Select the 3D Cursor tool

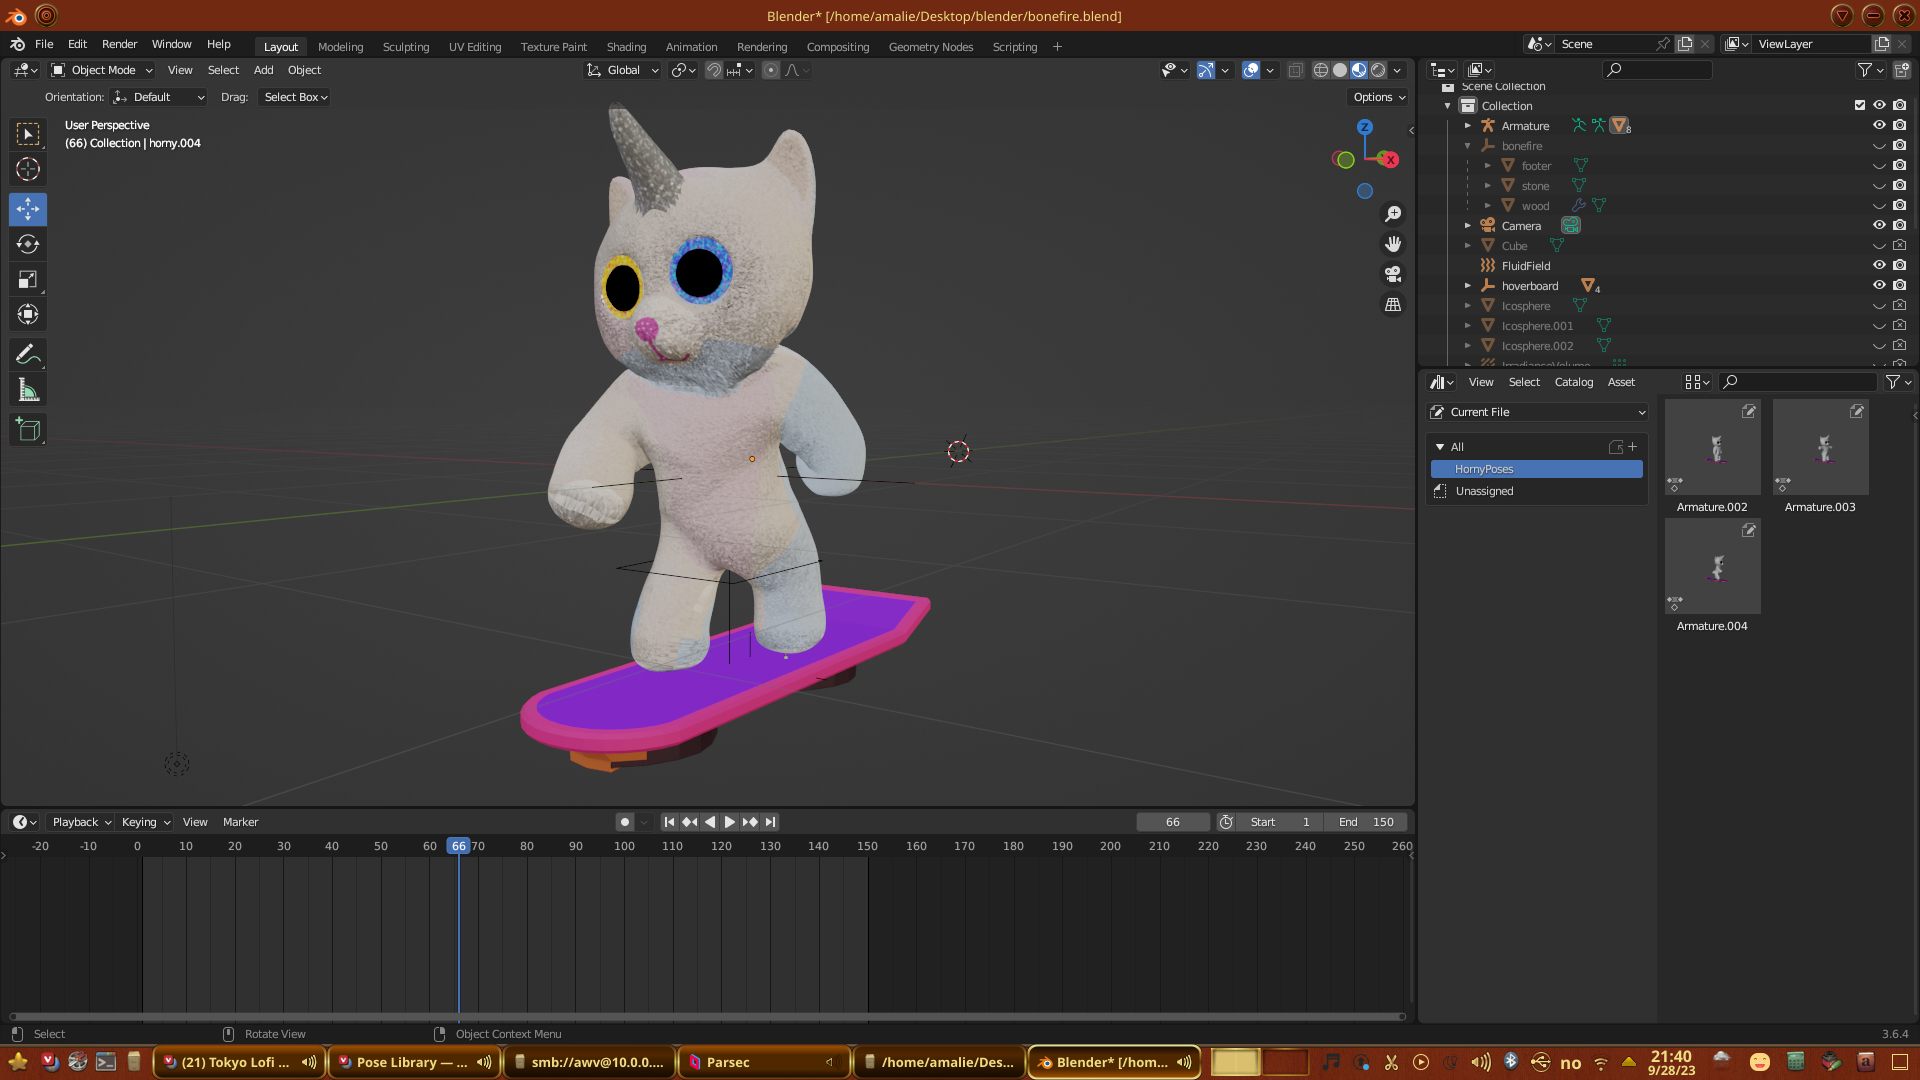[28, 170]
